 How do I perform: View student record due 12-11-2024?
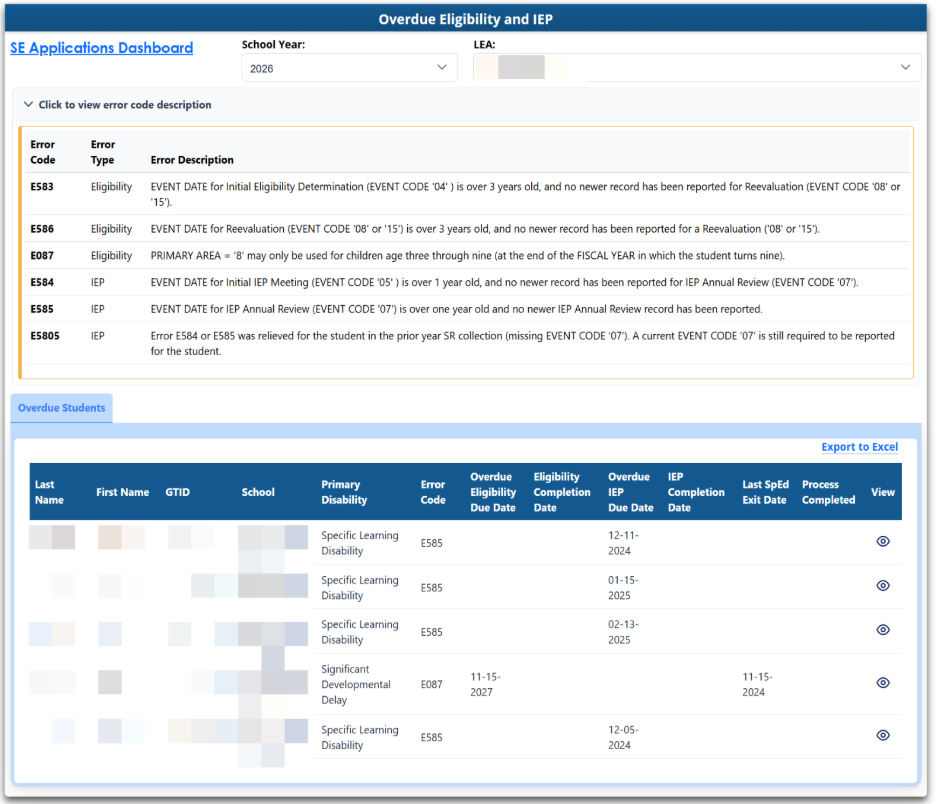coord(882,541)
